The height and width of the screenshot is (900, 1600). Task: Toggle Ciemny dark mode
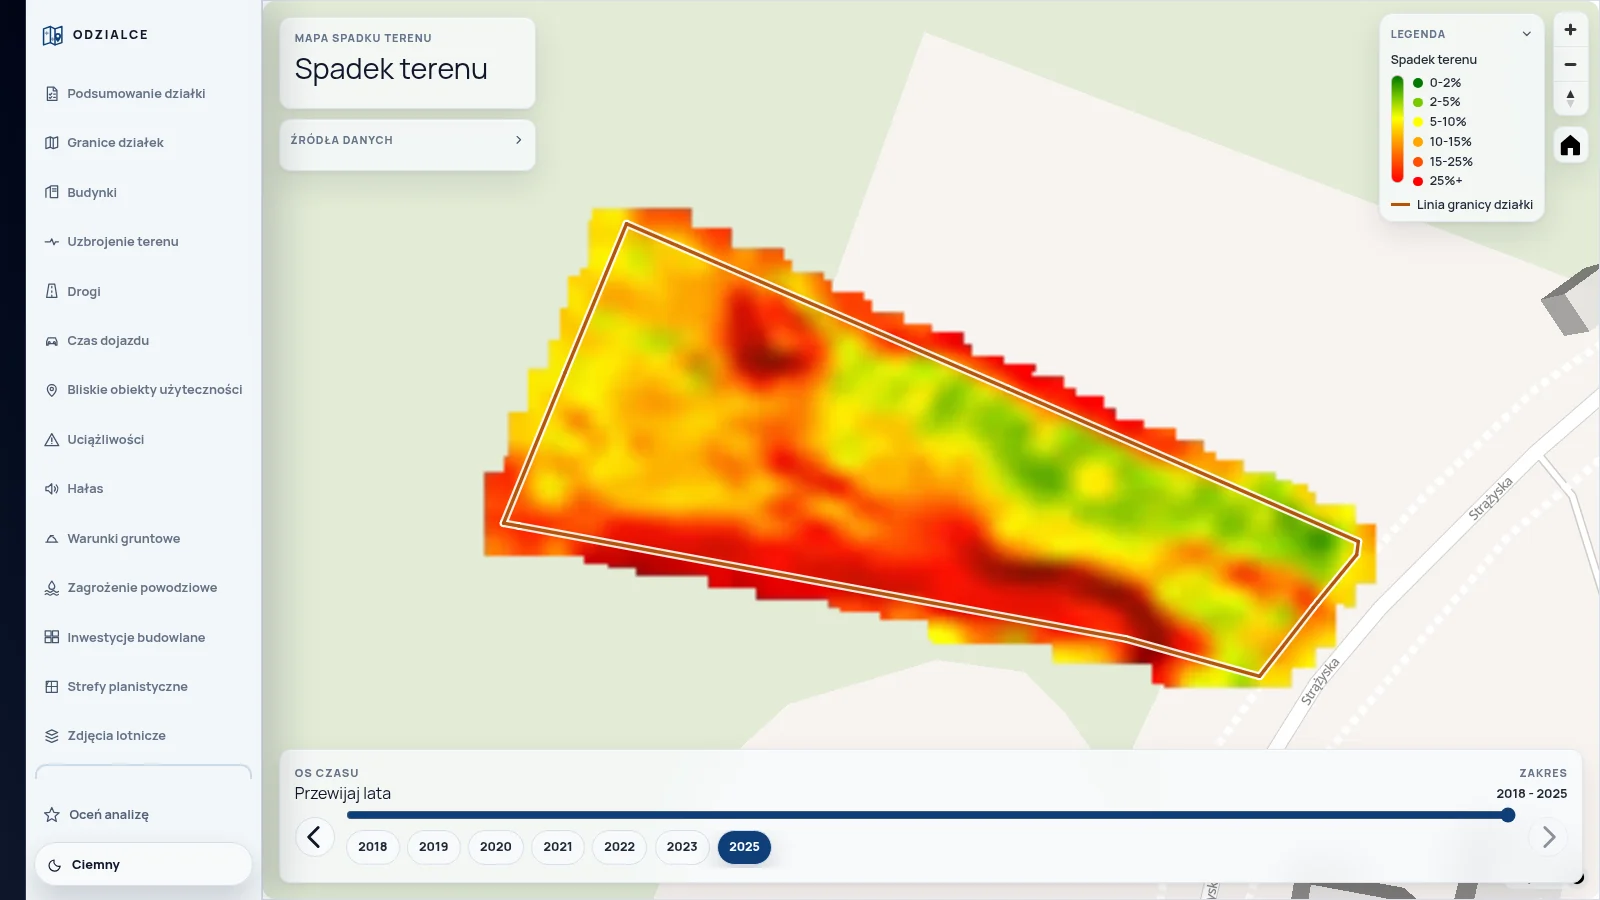pos(143,865)
